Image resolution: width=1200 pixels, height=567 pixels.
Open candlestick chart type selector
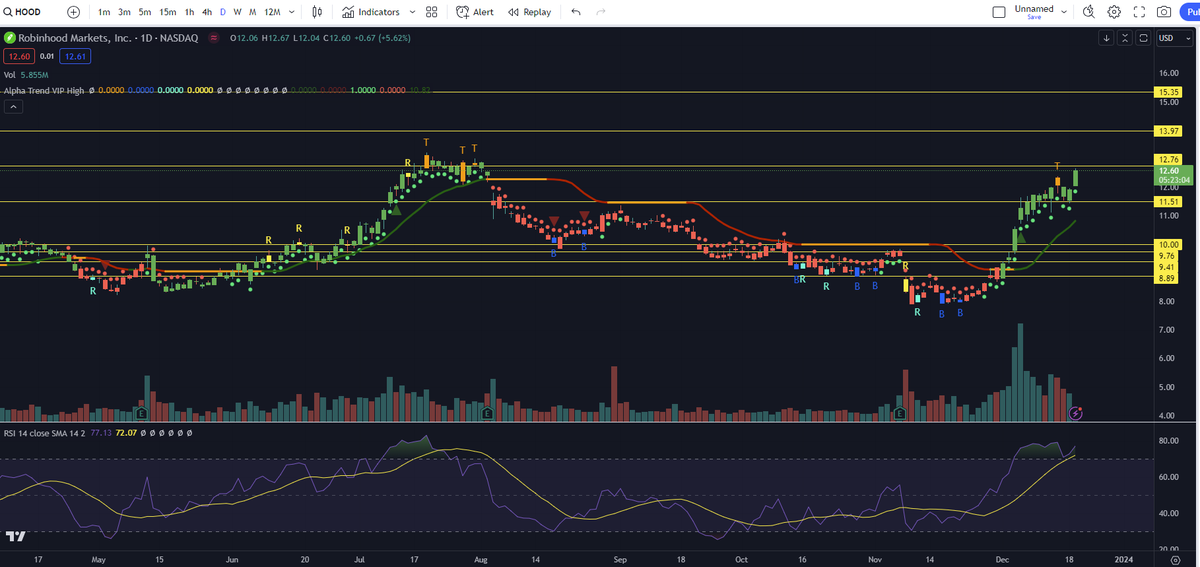(317, 12)
